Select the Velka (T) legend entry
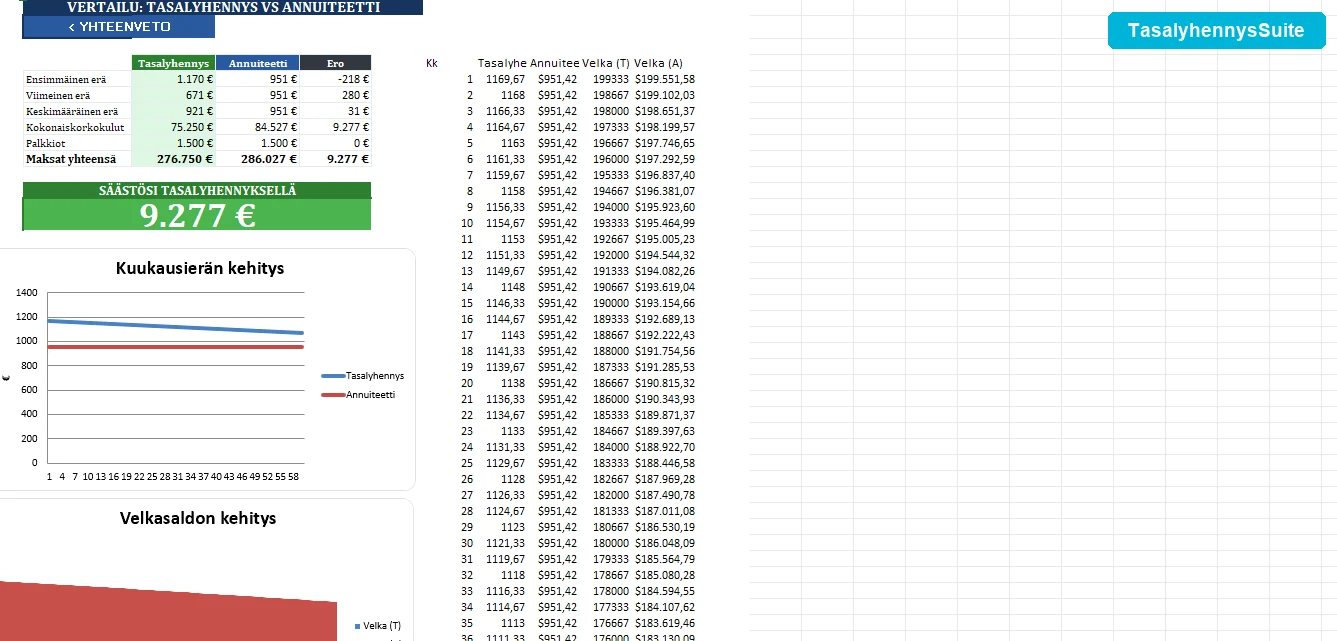1337x641 pixels. (378, 626)
